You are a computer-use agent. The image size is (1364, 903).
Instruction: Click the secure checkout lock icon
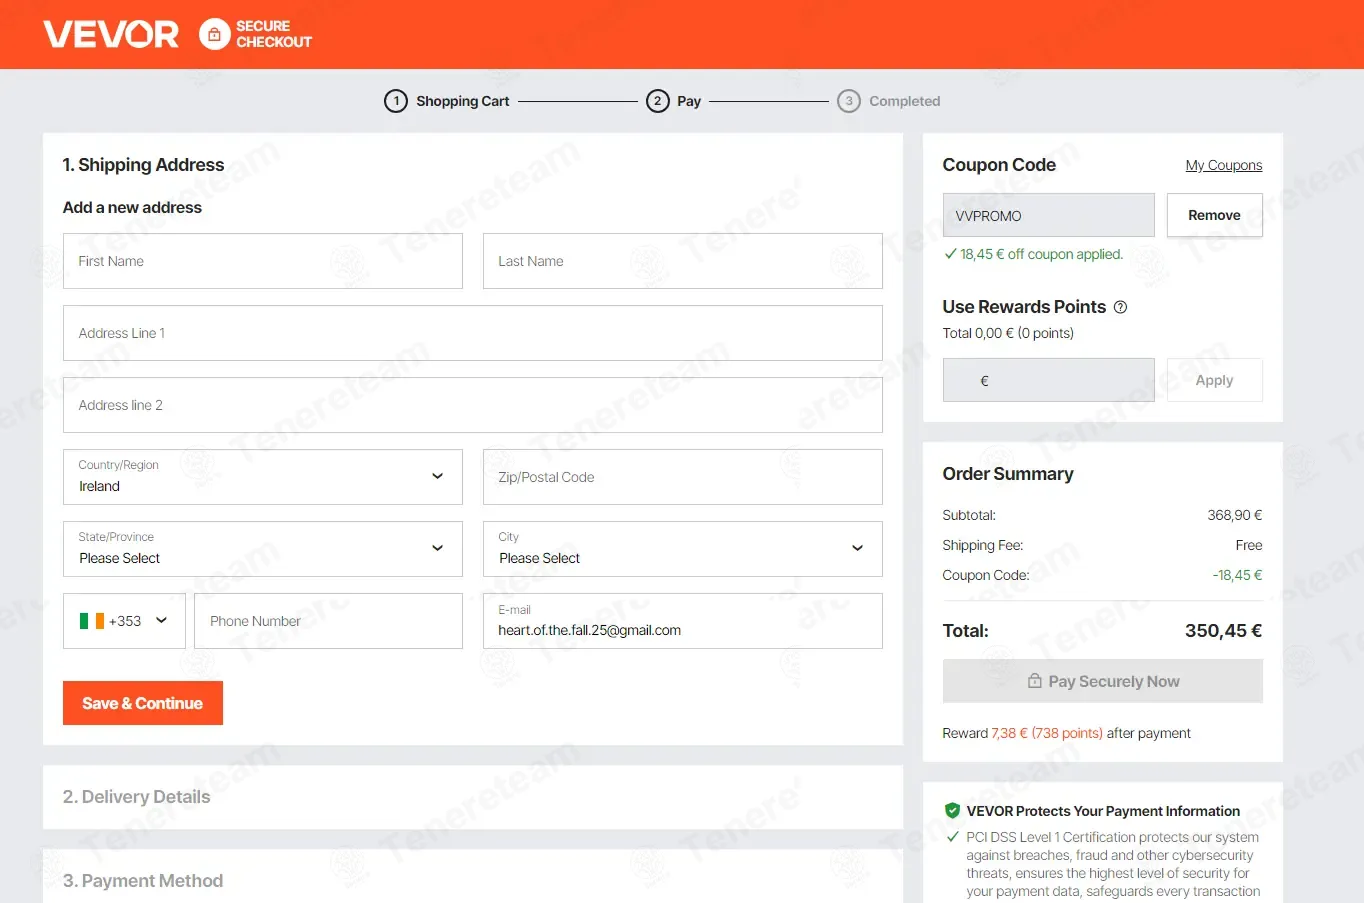214,34
